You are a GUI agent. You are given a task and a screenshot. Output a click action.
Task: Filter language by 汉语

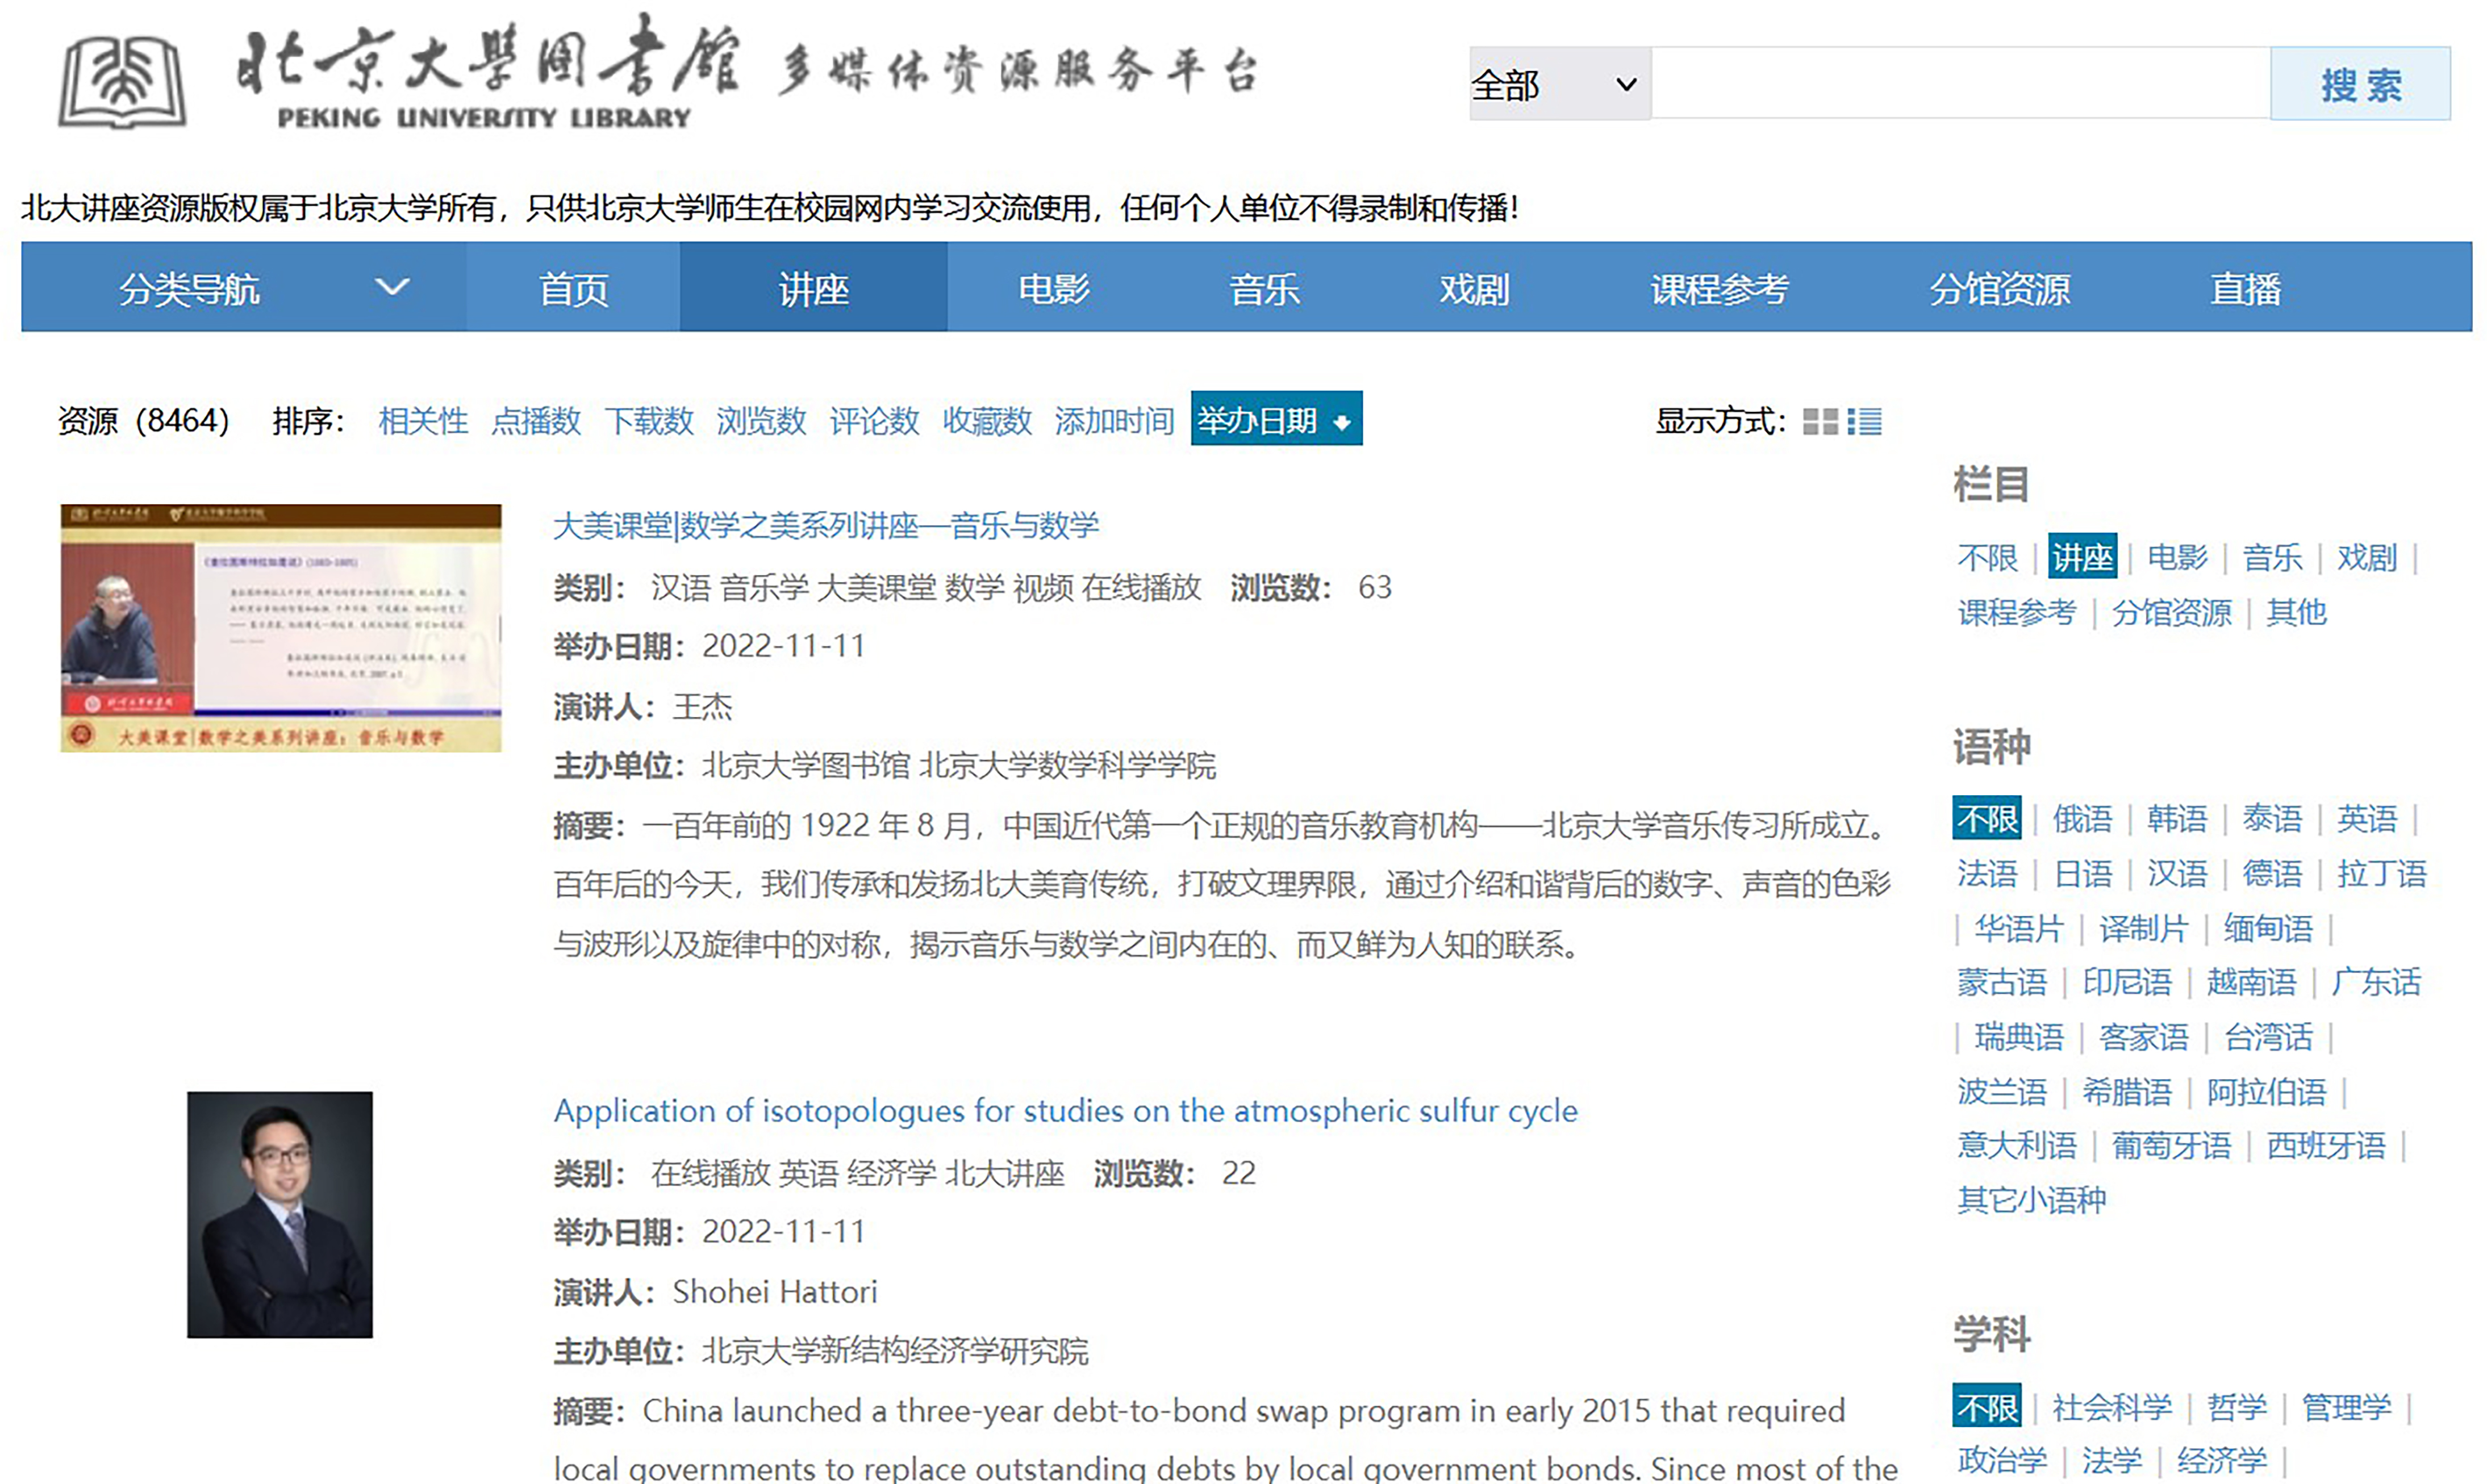coord(2177,874)
